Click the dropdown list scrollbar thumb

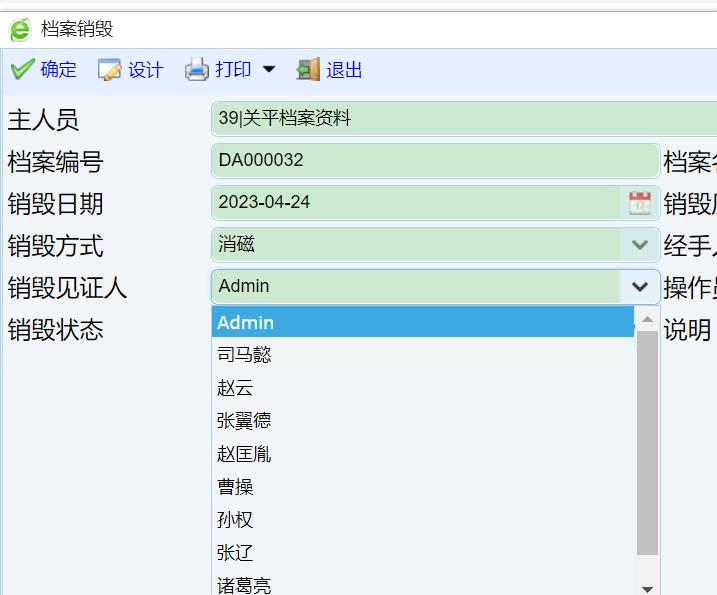pos(647,440)
